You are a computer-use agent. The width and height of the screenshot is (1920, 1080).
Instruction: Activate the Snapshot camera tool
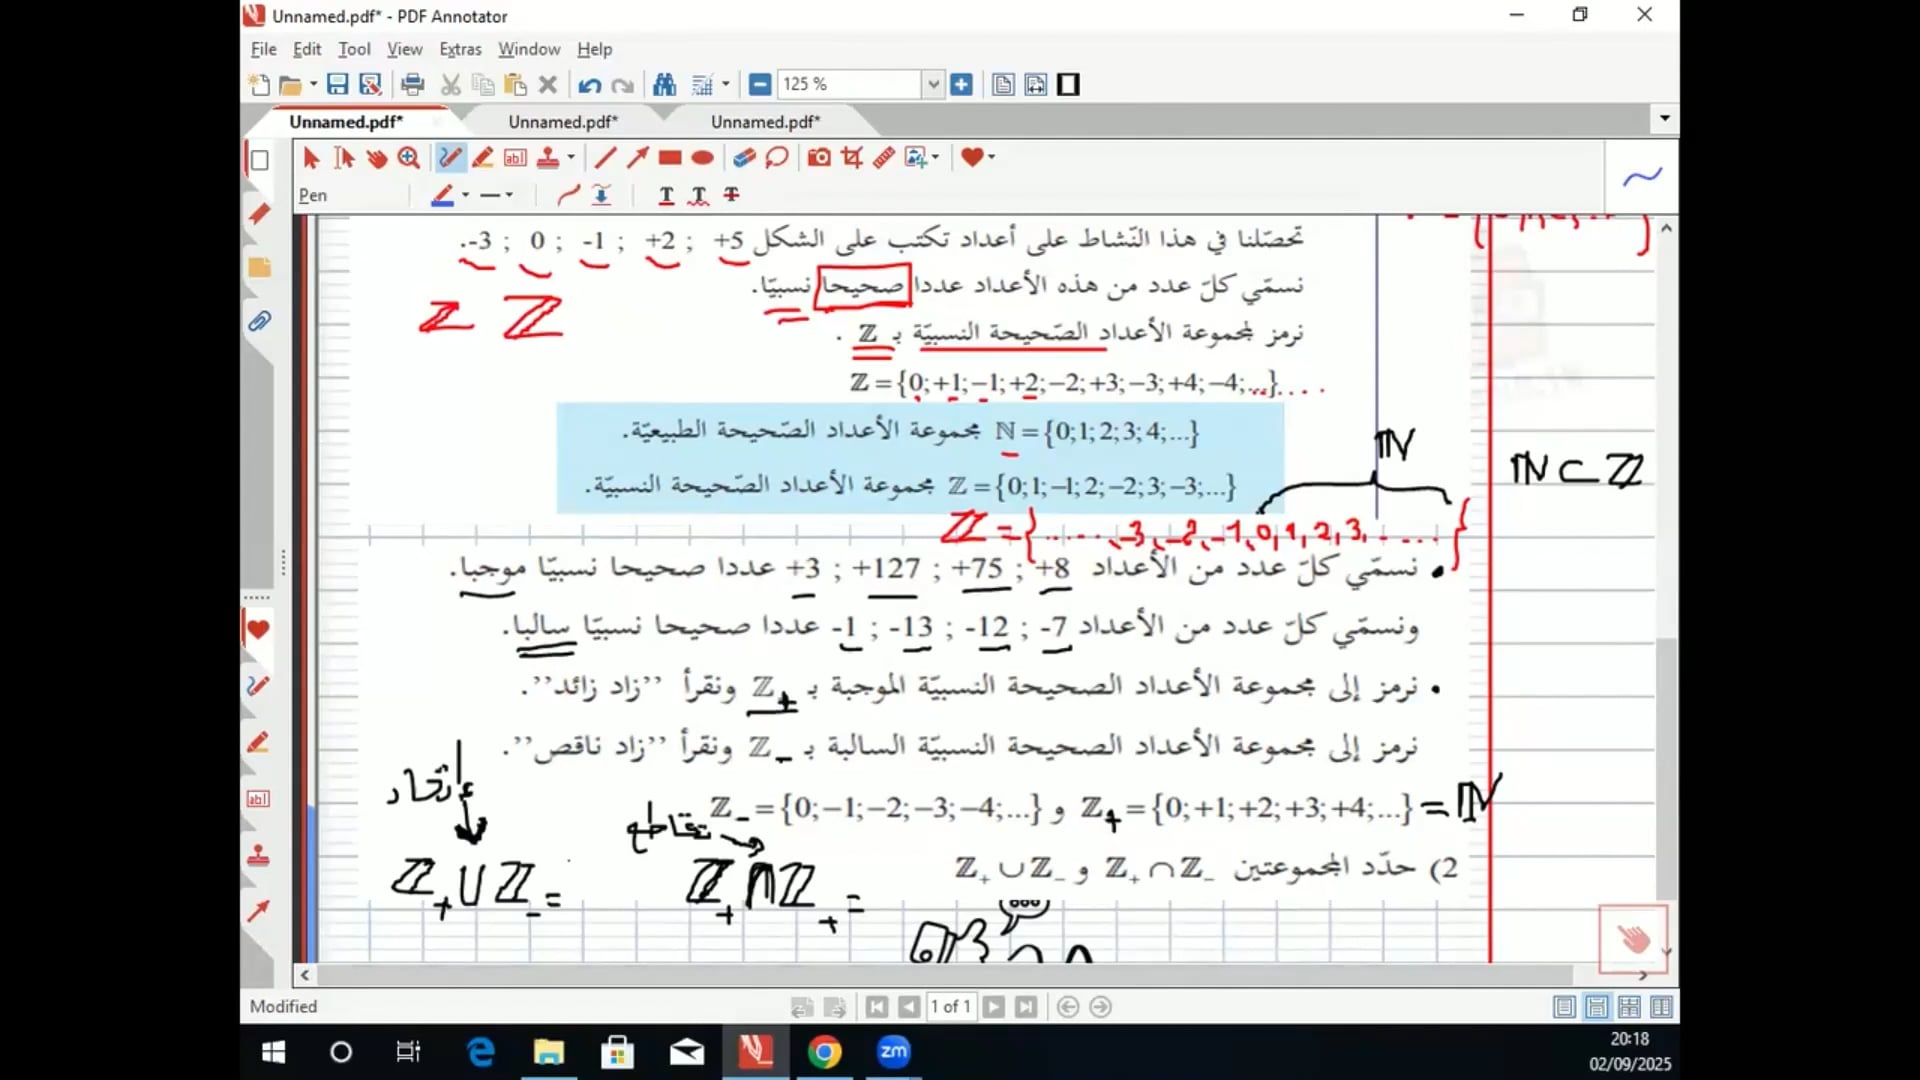tap(819, 157)
